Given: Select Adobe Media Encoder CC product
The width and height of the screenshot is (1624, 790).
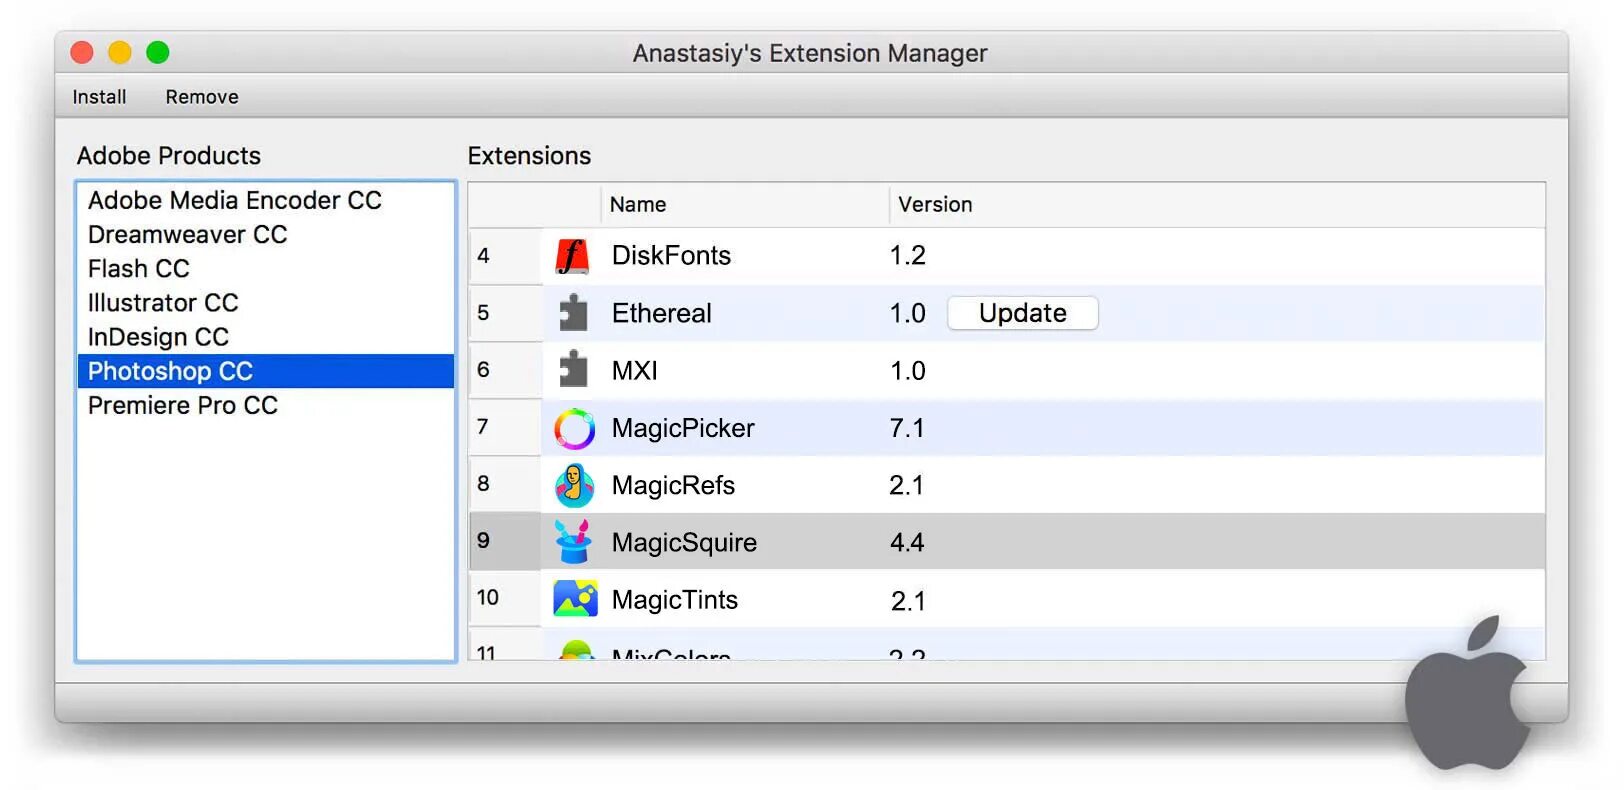Looking at the screenshot, I should (x=235, y=201).
